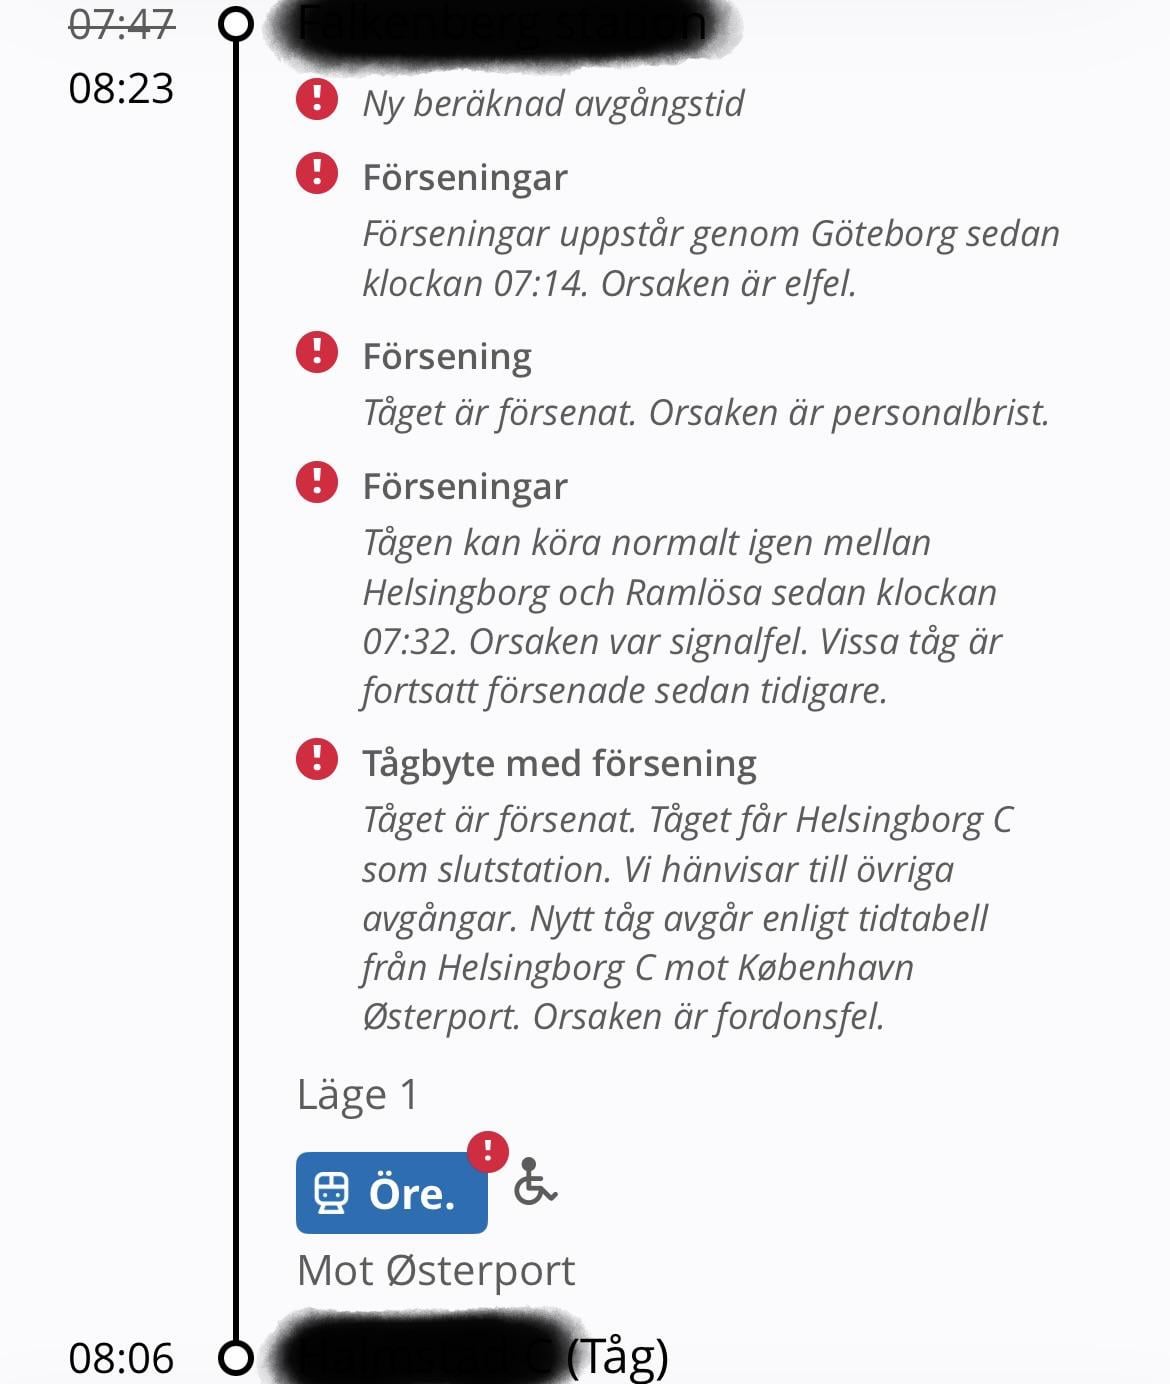Select the arrival stop circle on the timeline
This screenshot has width=1170, height=1384.
(236, 1358)
